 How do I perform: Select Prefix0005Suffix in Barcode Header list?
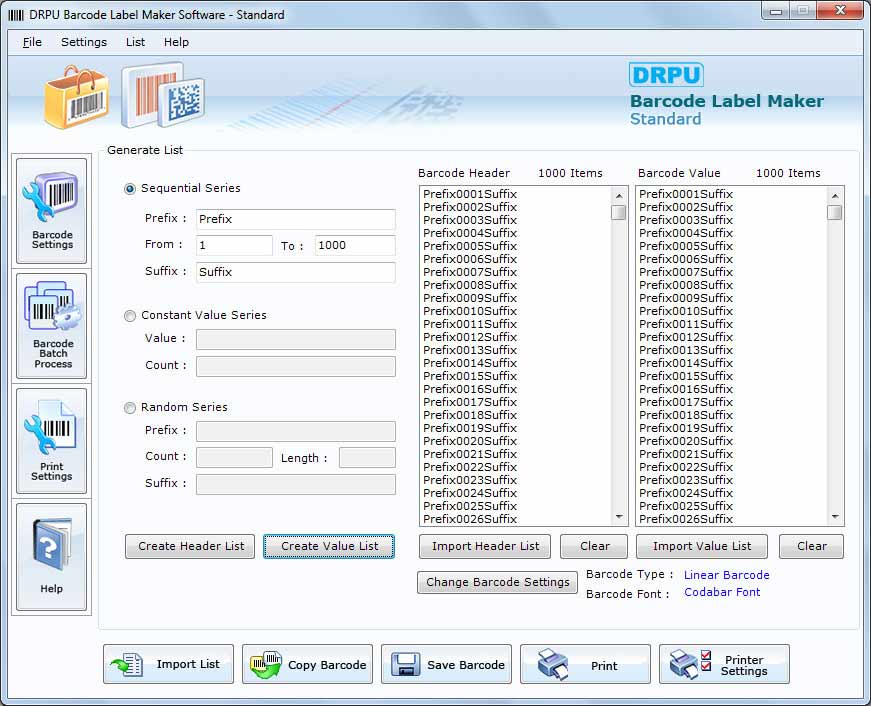[470, 246]
